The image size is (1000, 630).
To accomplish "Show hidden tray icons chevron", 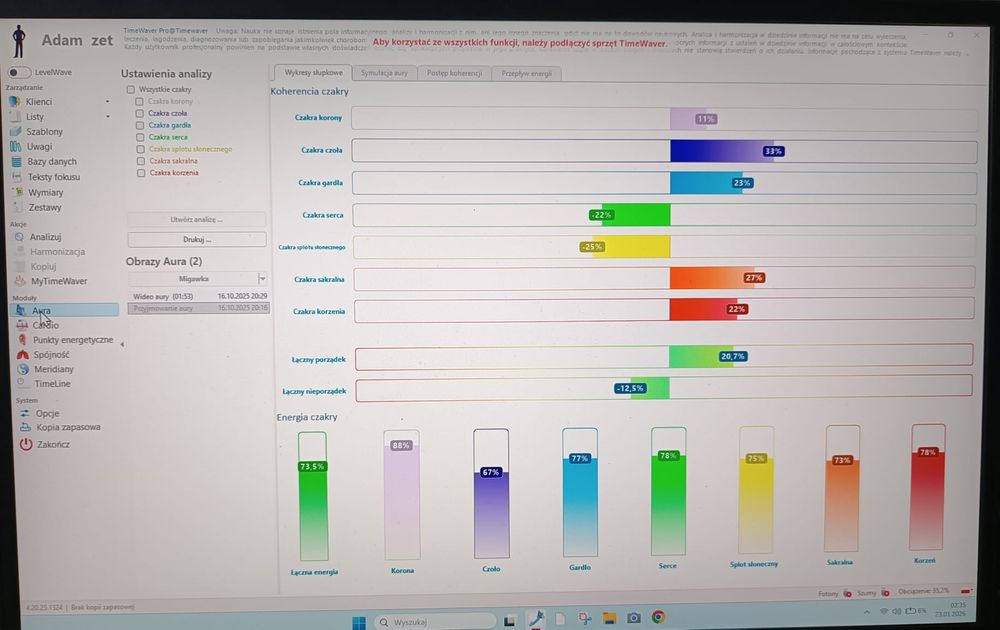I will (867, 612).
